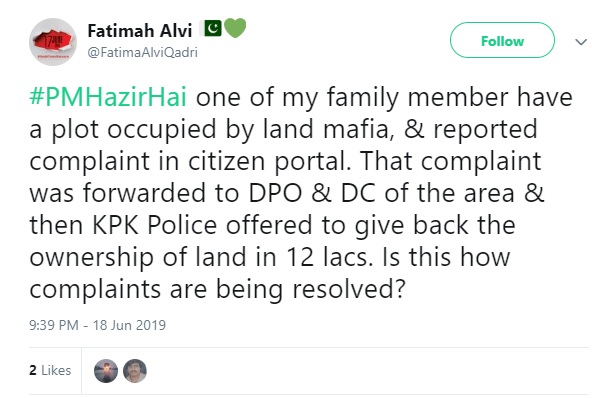
Task: Follow Fatimah Alvi's account
Action: tap(502, 40)
